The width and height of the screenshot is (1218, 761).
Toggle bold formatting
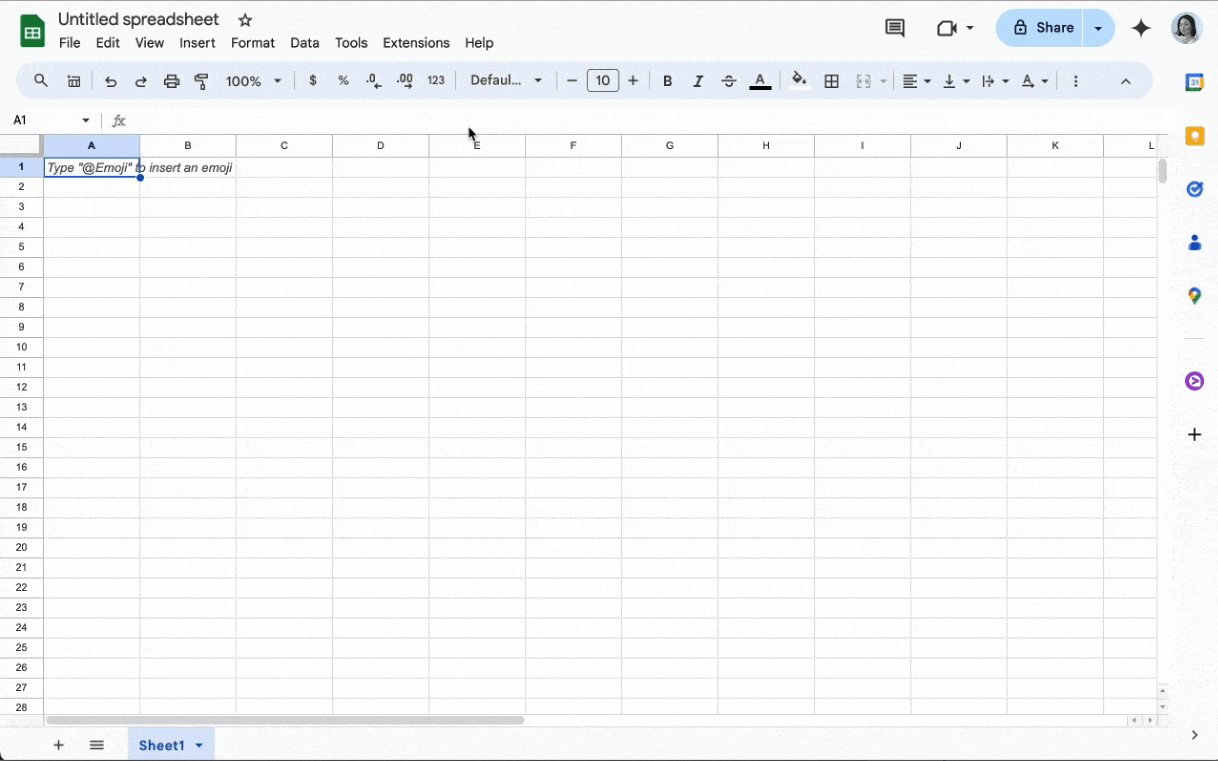667,81
